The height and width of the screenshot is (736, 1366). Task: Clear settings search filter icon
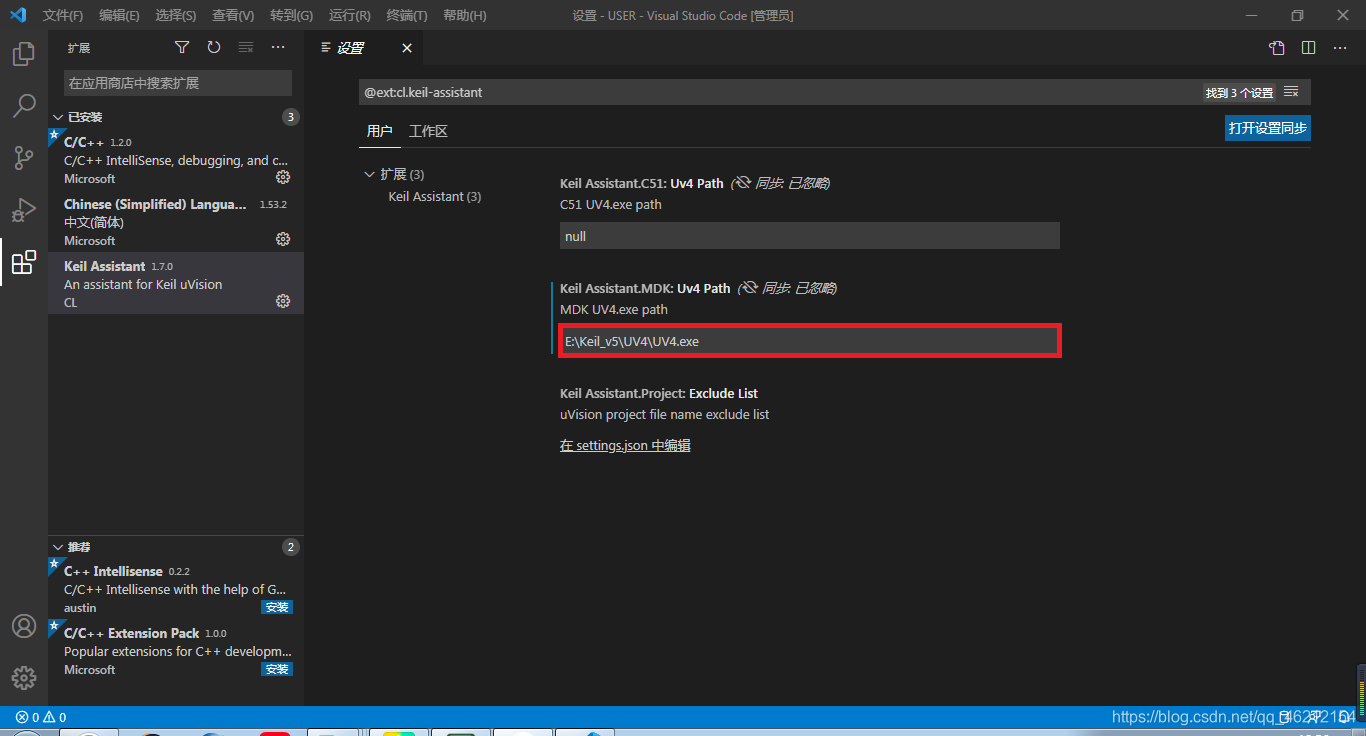[1291, 92]
